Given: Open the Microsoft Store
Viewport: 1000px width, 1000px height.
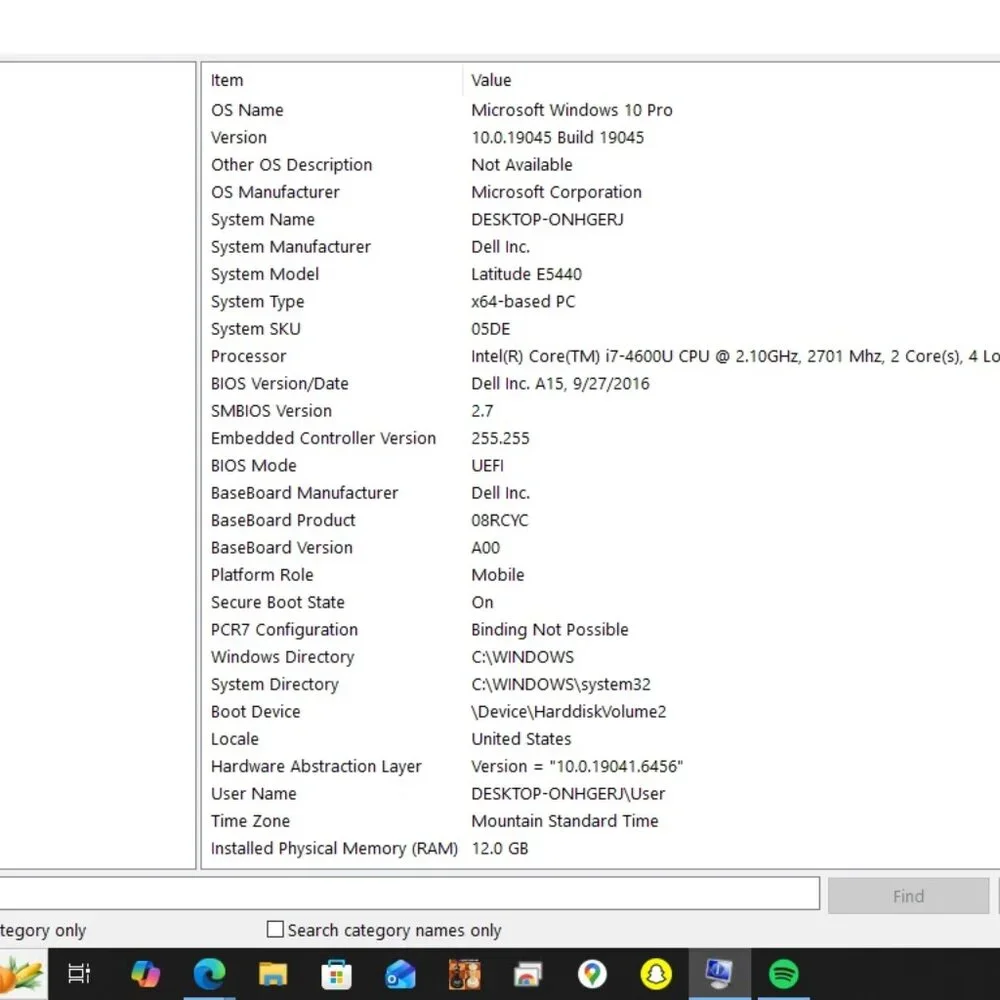Looking at the screenshot, I should 337,974.
